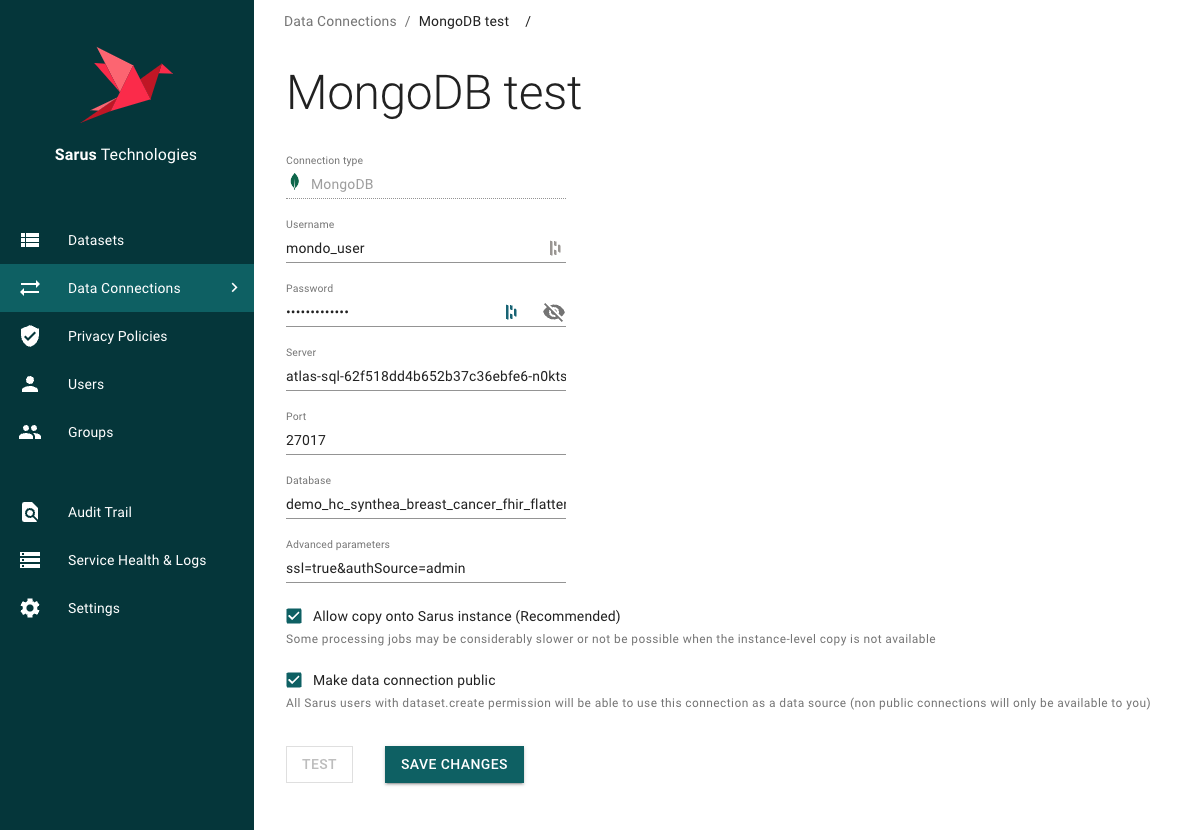The width and height of the screenshot is (1202, 830).
Task: Click the Datasets list icon
Action: click(x=30, y=240)
